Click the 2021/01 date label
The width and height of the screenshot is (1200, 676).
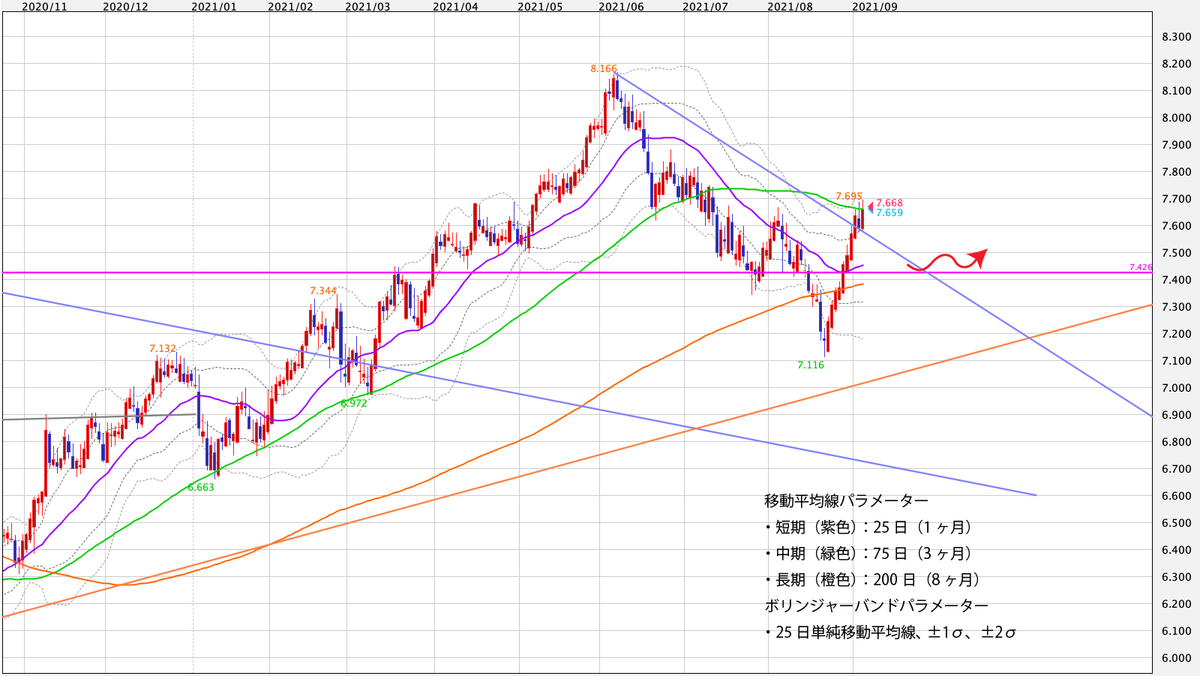tap(216, 7)
